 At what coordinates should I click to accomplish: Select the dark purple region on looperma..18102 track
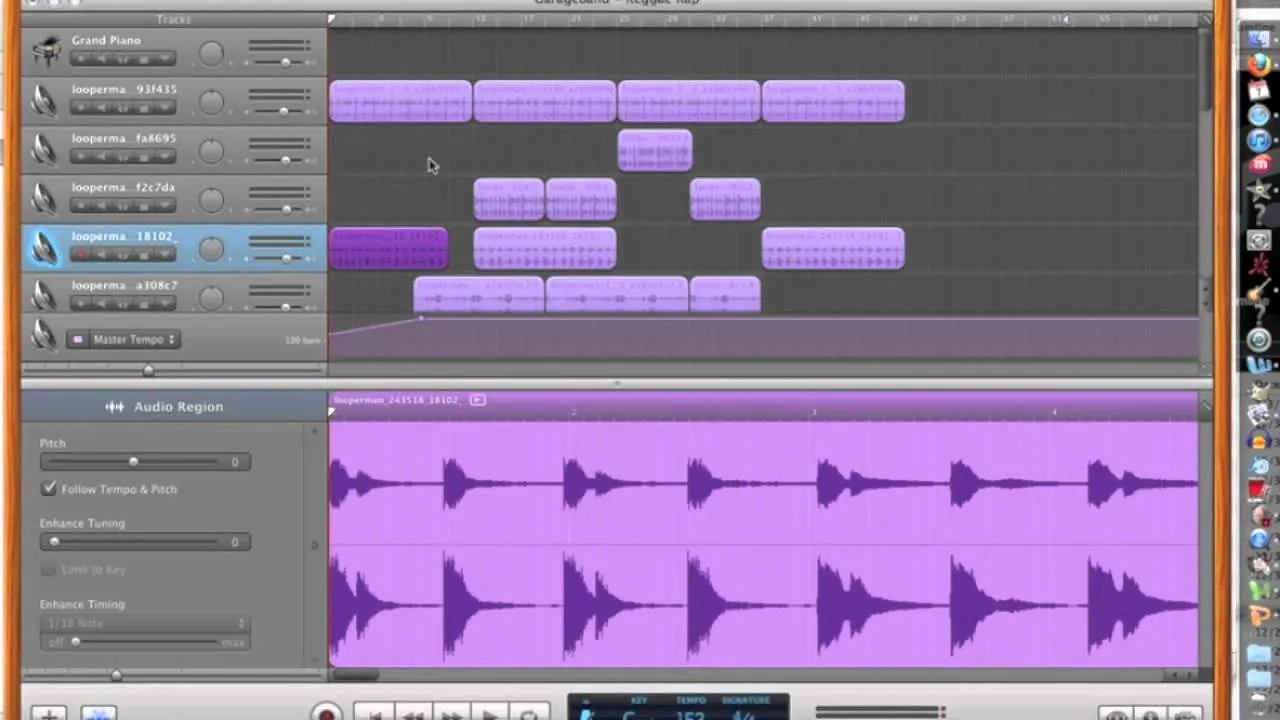click(389, 249)
